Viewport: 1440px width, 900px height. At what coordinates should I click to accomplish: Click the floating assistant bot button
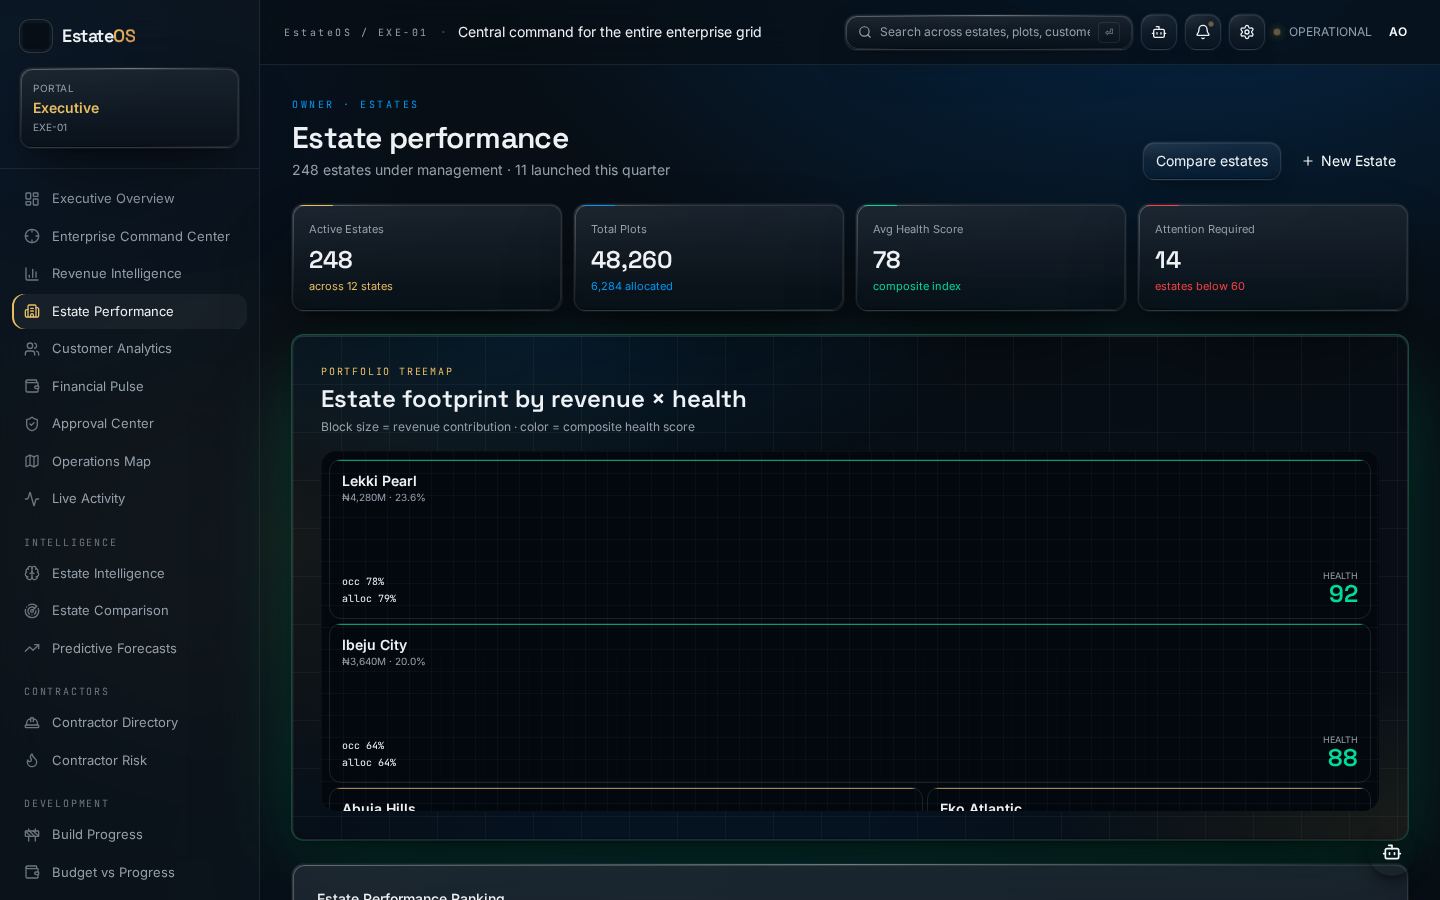[1391, 853]
